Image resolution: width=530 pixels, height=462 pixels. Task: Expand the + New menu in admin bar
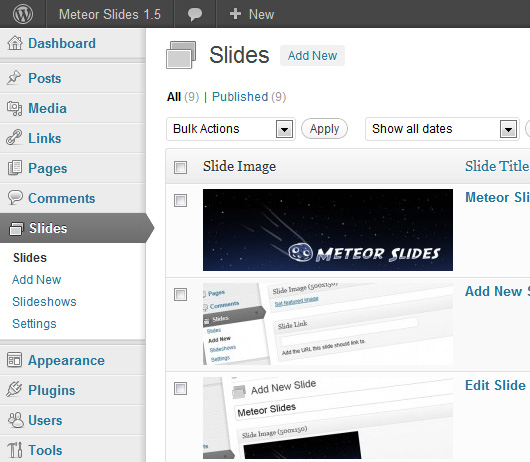point(251,14)
